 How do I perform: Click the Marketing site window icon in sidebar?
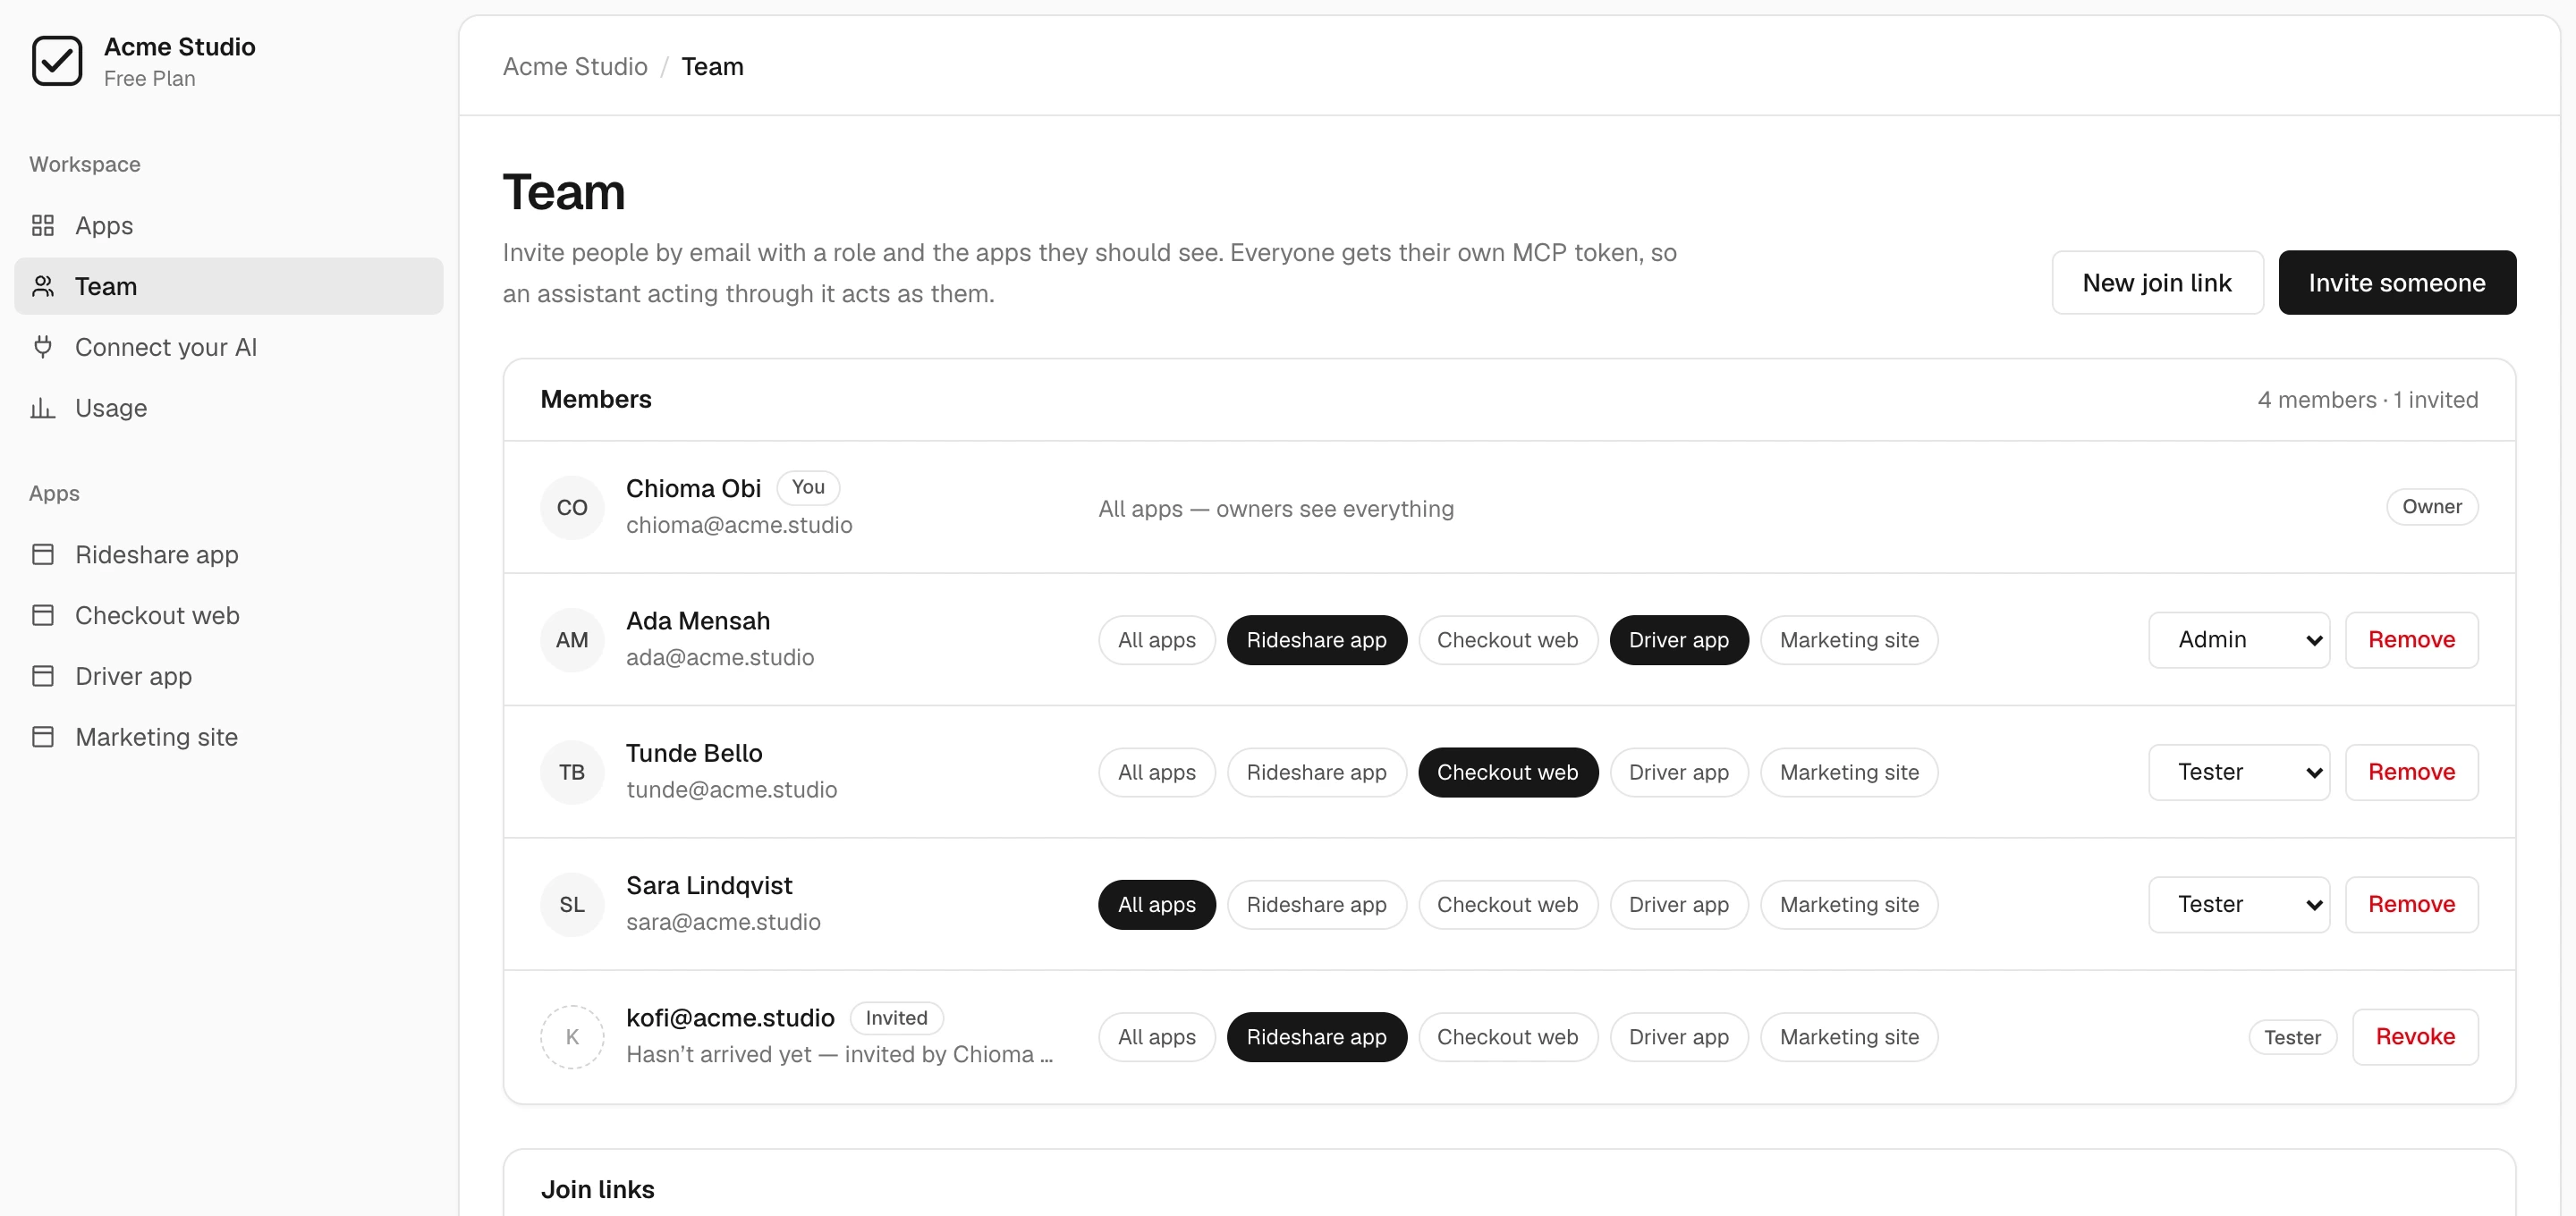43,737
